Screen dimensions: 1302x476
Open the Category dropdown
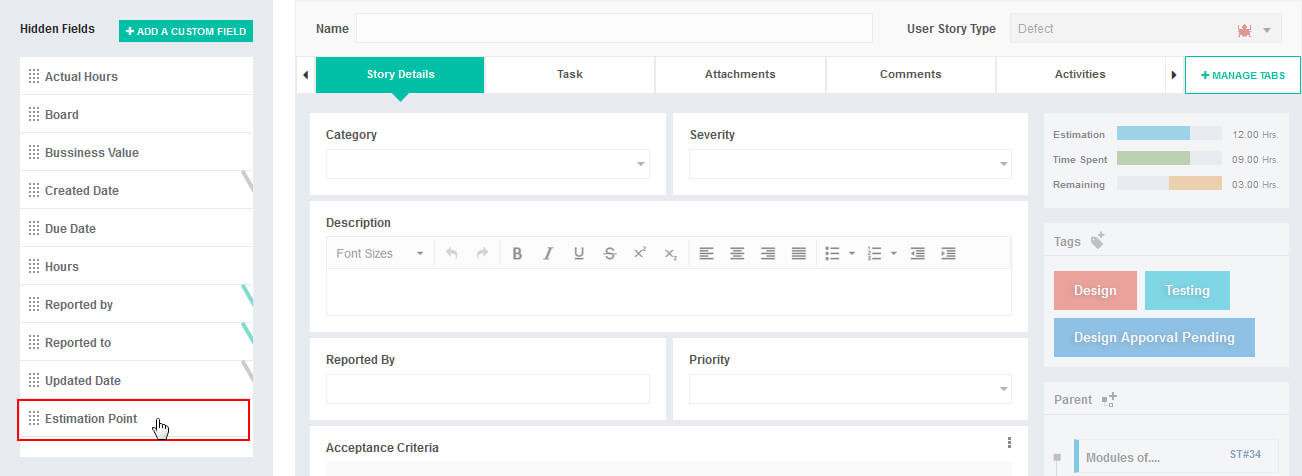(x=487, y=164)
